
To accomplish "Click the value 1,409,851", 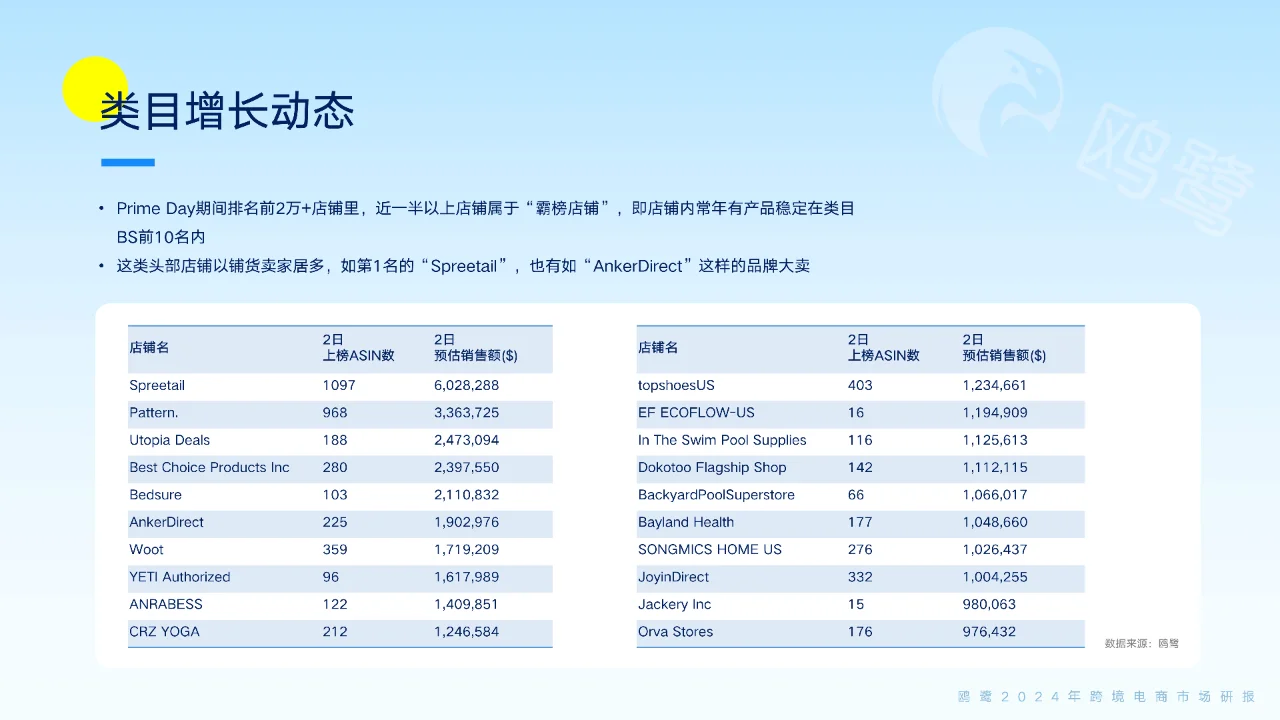I will [x=467, y=604].
